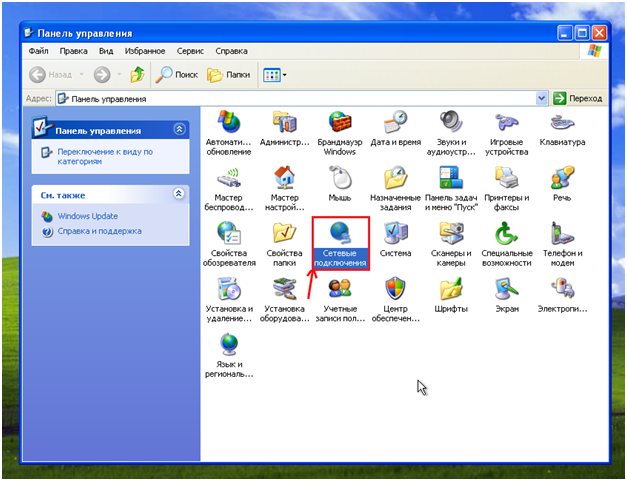Open Экран display settings icon

pos(507,295)
